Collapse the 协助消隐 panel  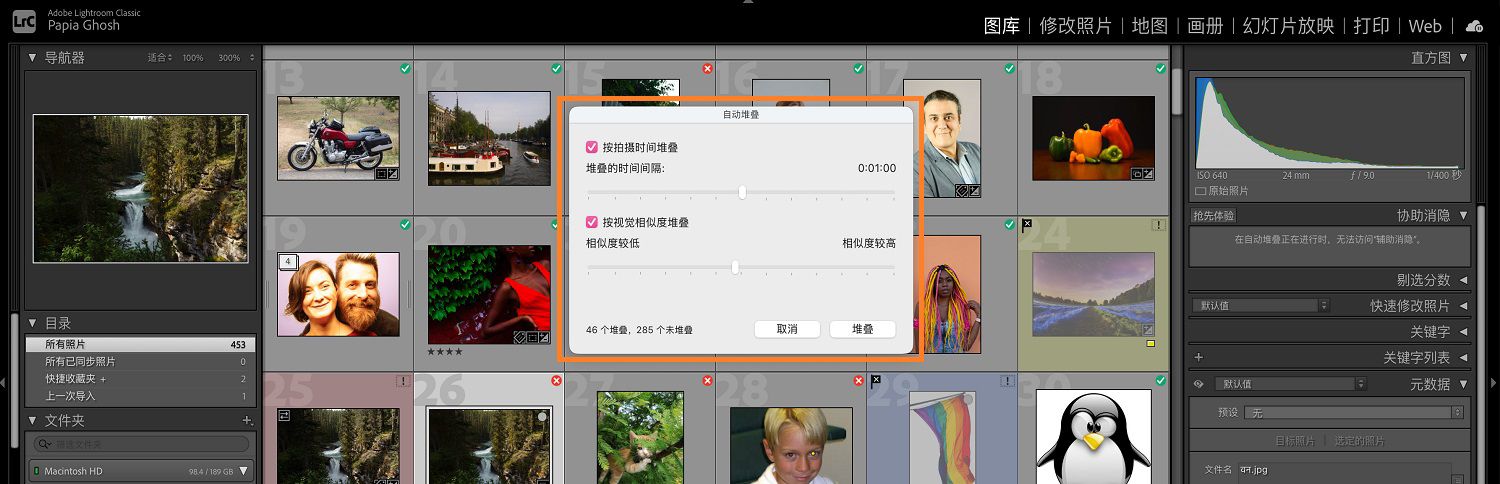click(1464, 215)
